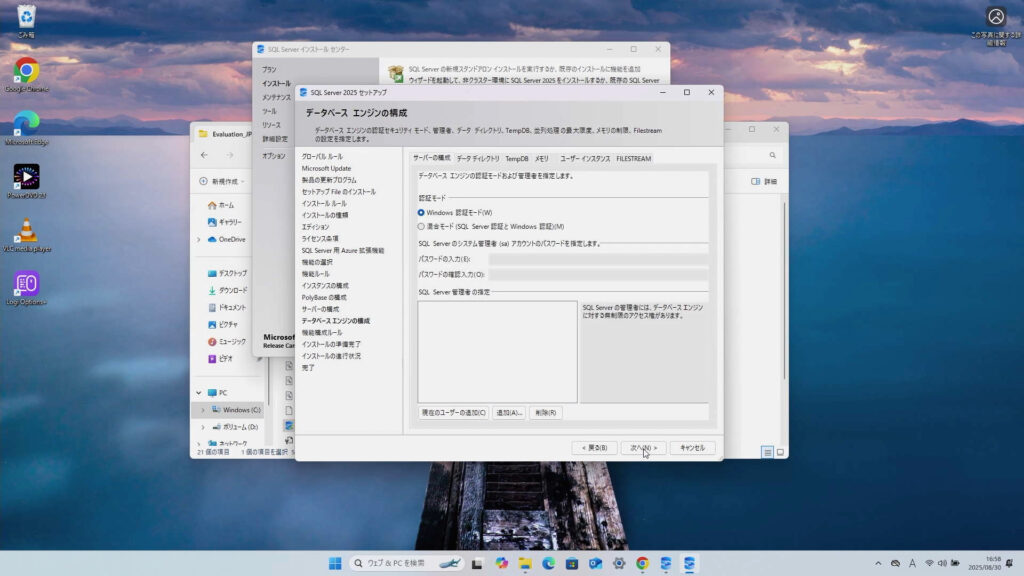Open ギャラリー in the Explorer sidebar

click(x=225, y=222)
